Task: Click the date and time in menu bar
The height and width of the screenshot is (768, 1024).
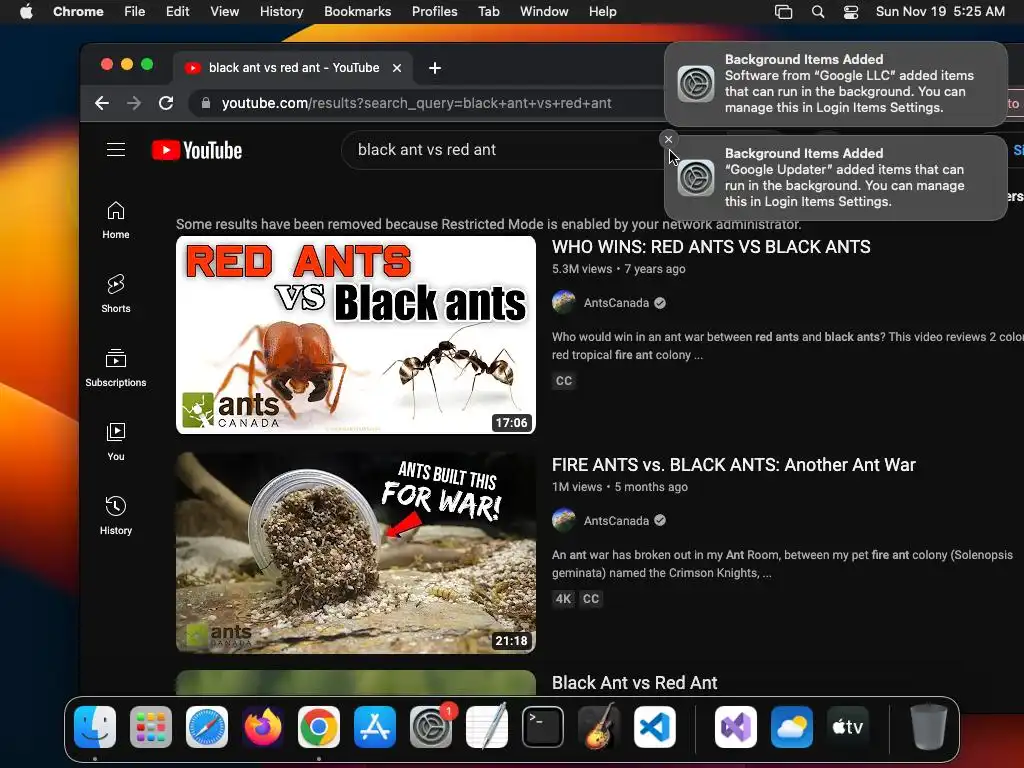Action: (940, 12)
